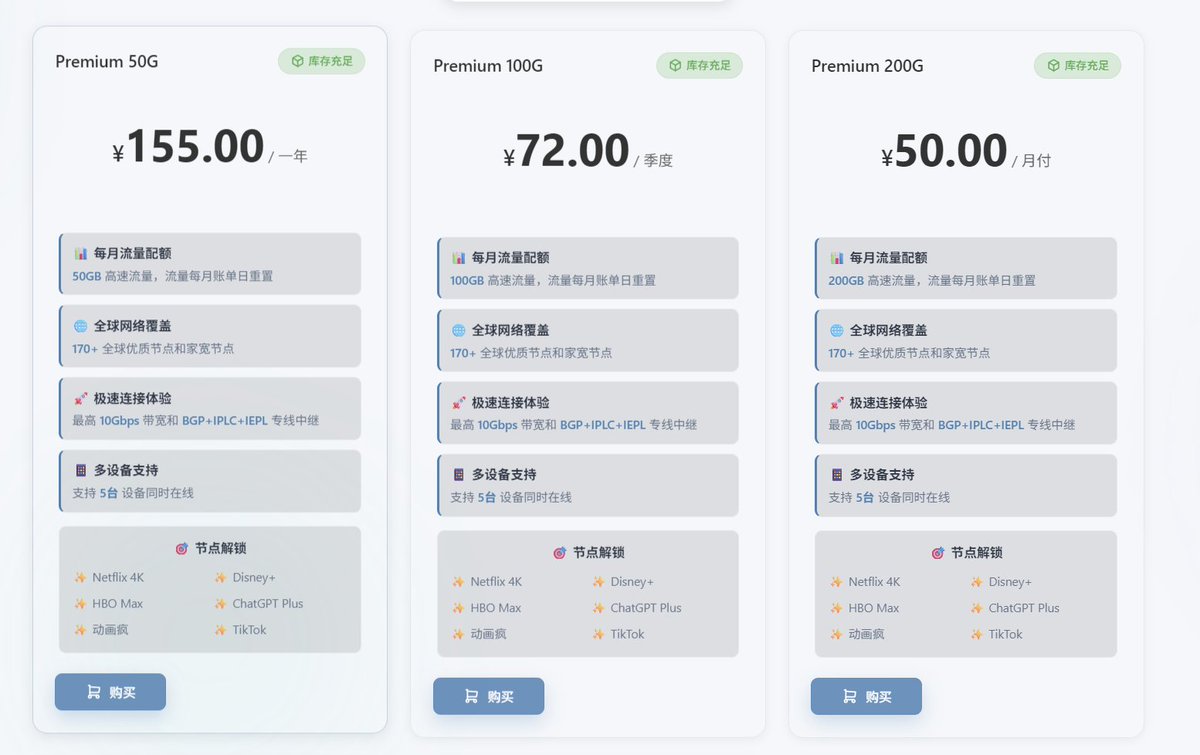
Task: Click 动画疯 in the Premium 200G card
Action: tap(866, 634)
